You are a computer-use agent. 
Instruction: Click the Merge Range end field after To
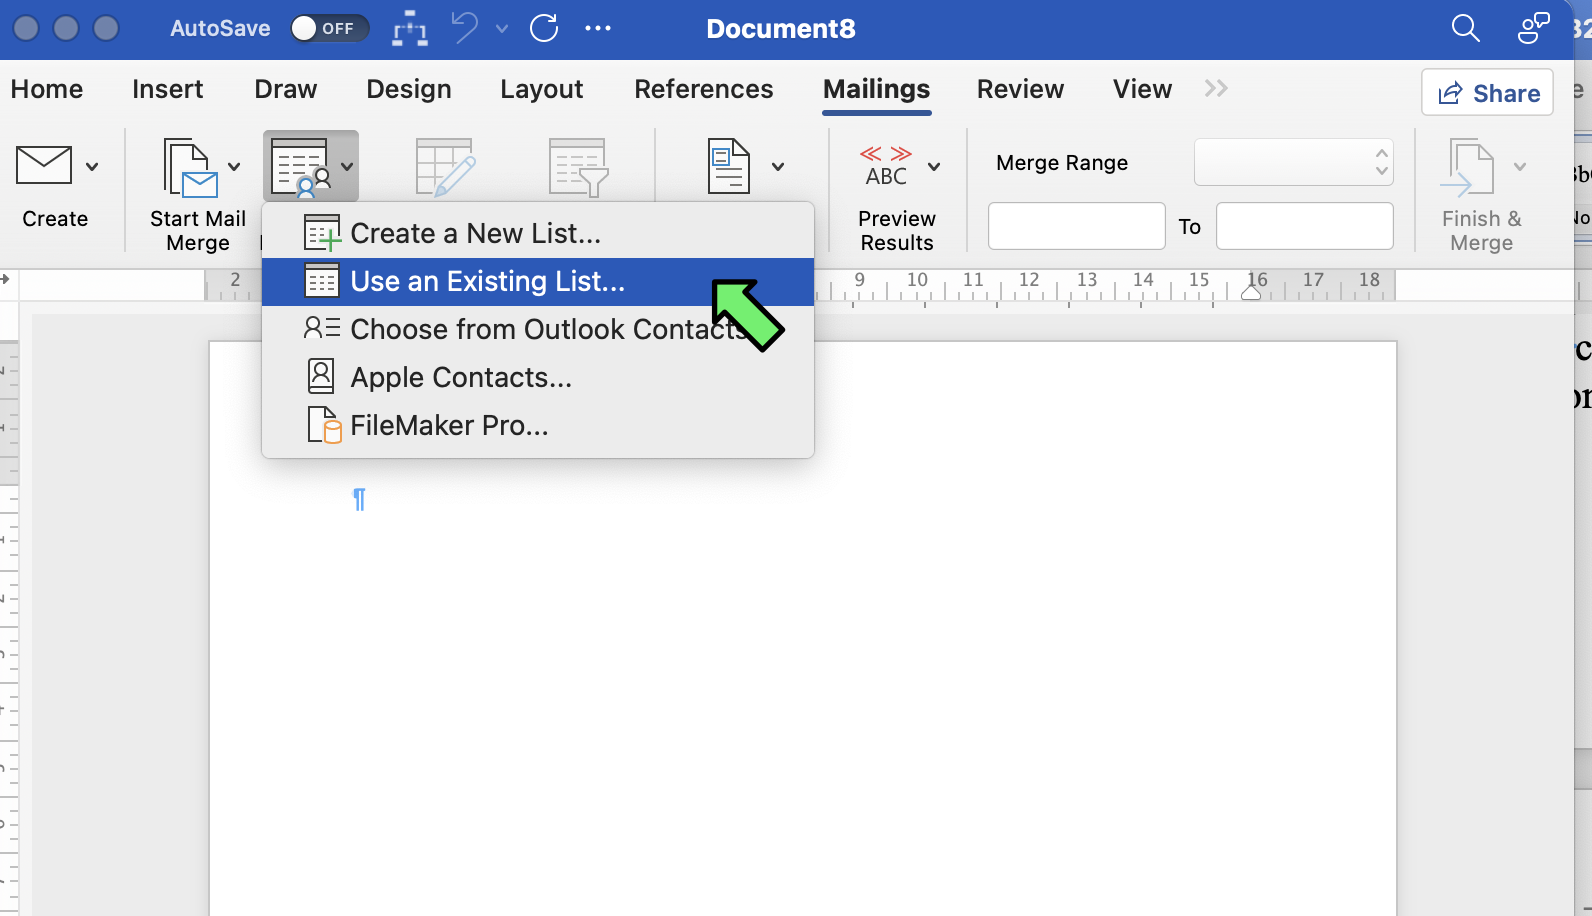1305,226
